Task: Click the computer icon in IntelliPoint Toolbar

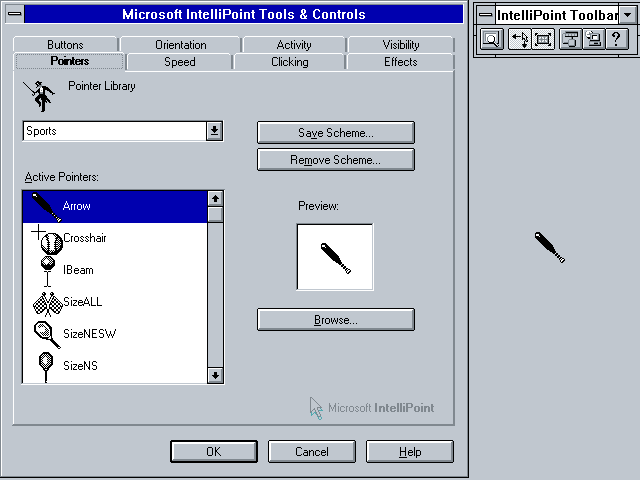Action: (x=593, y=39)
